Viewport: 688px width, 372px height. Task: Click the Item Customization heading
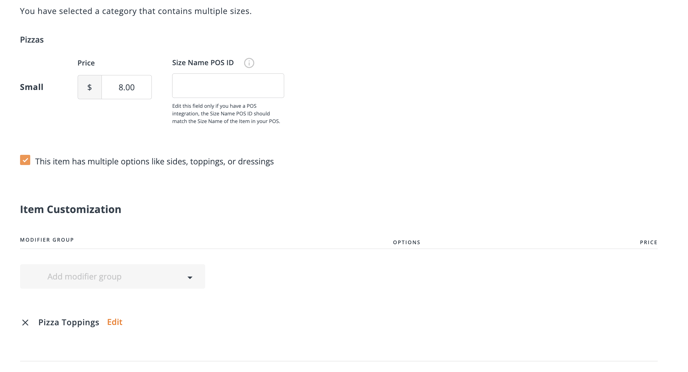pyautogui.click(x=71, y=209)
